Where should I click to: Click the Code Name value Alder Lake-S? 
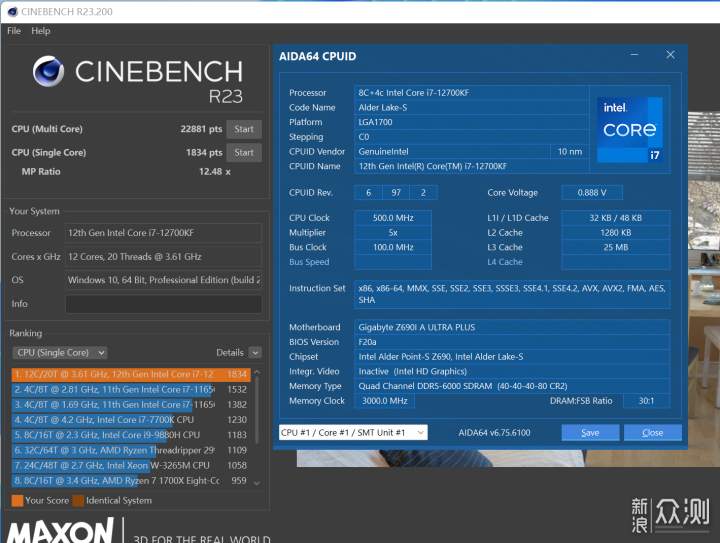tap(472, 107)
